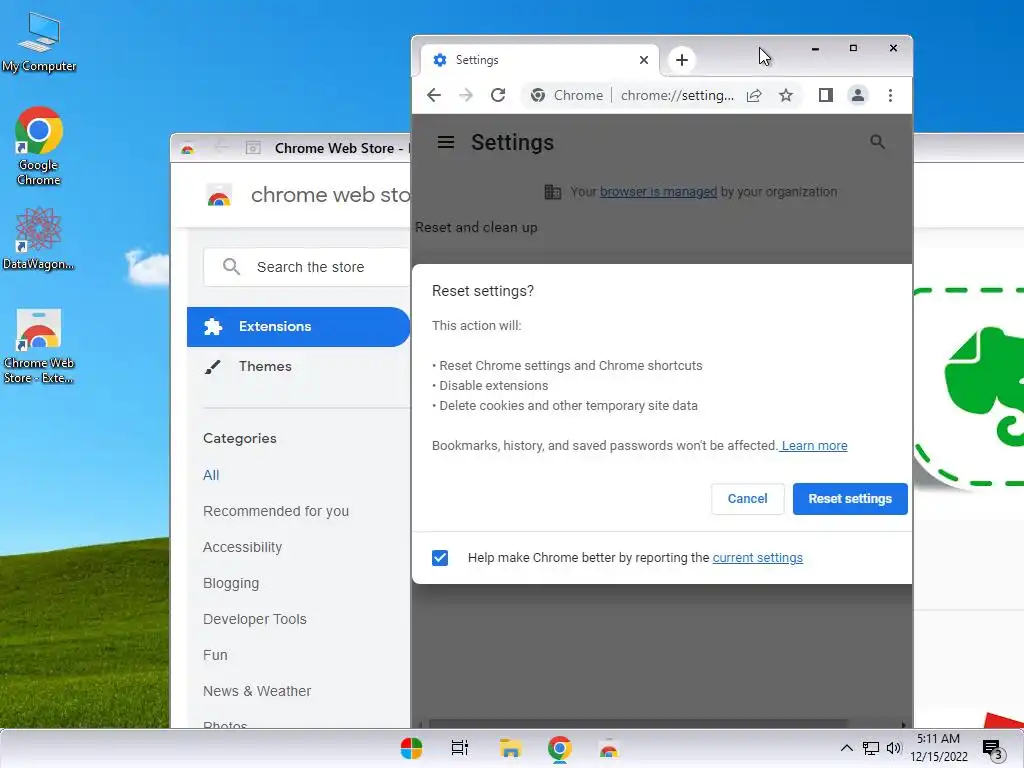The image size is (1024, 768).
Task: Open My Computer desktop icon
Action: [39, 42]
